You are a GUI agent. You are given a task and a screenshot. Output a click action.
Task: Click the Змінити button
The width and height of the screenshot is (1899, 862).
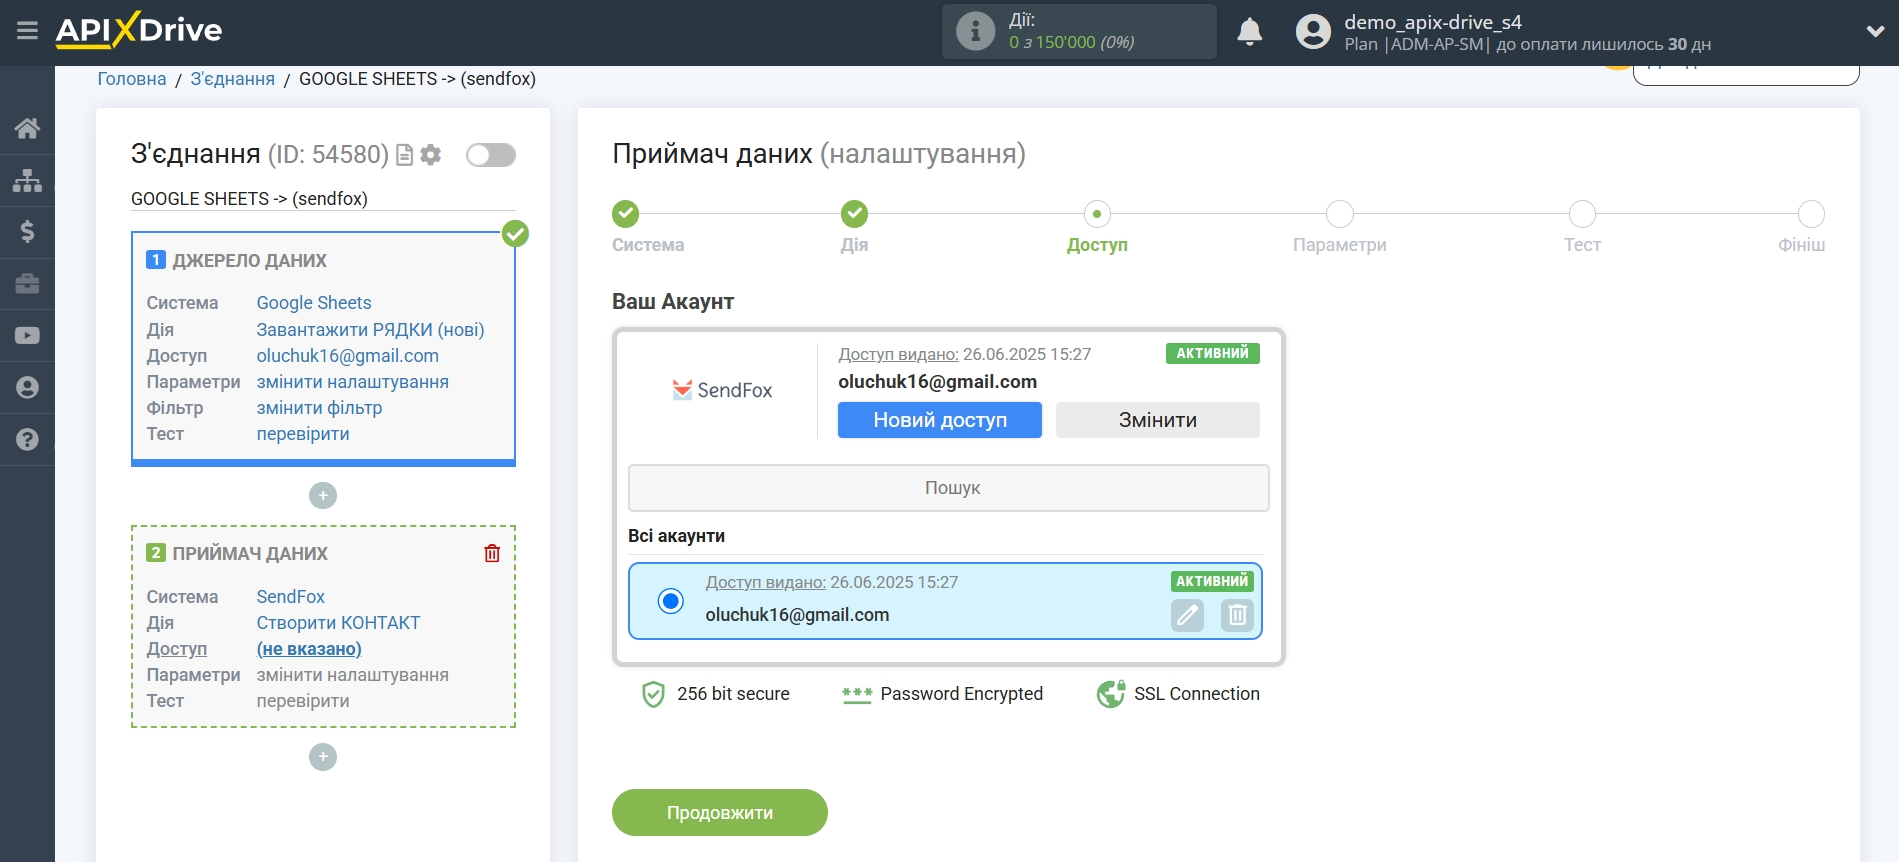(x=1158, y=420)
